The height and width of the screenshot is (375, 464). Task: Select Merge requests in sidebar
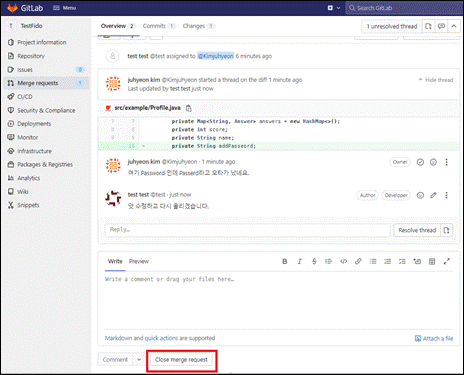(38, 83)
